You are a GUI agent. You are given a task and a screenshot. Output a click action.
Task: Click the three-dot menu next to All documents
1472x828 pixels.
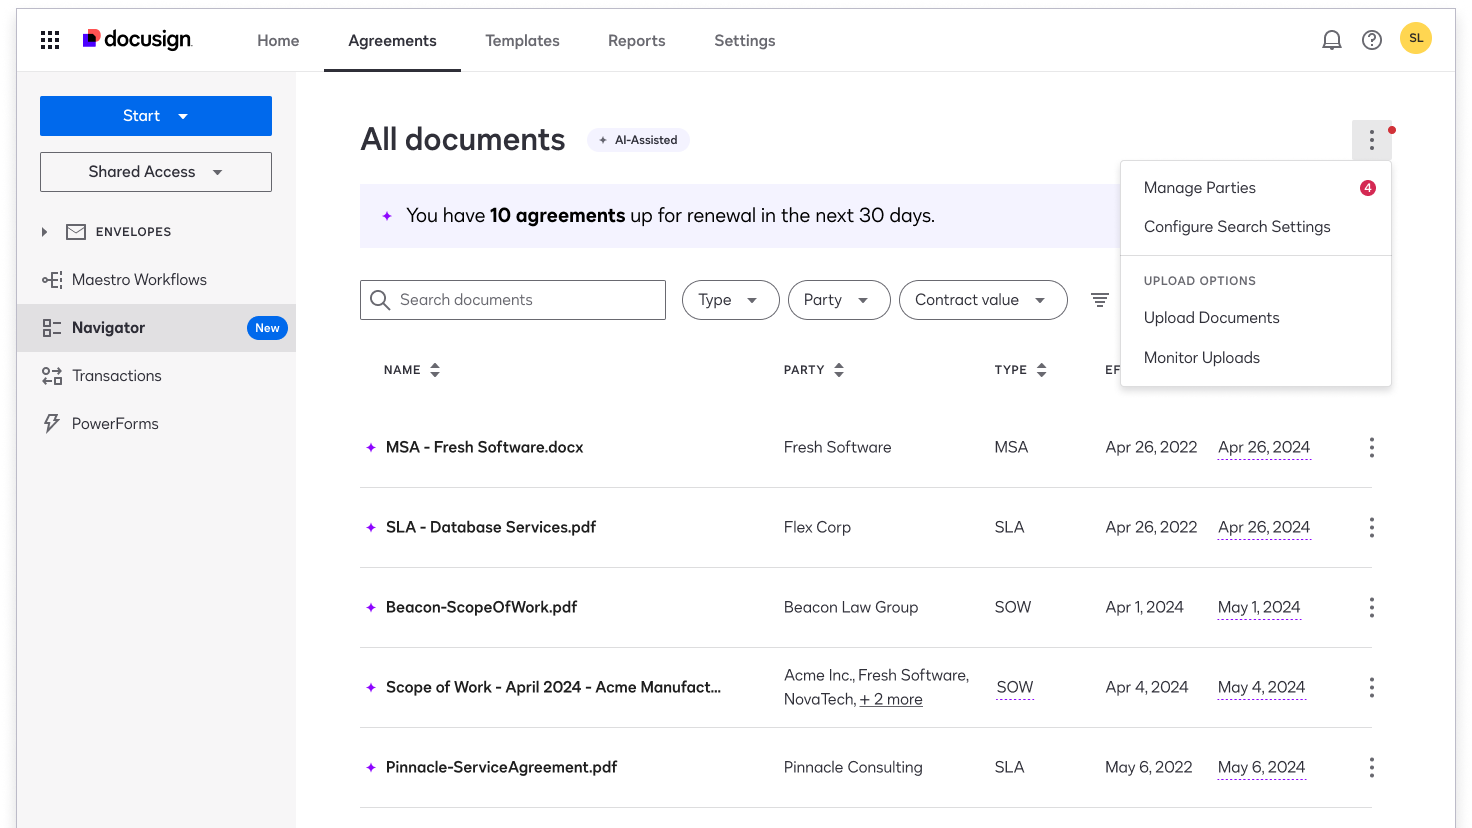(x=1371, y=140)
